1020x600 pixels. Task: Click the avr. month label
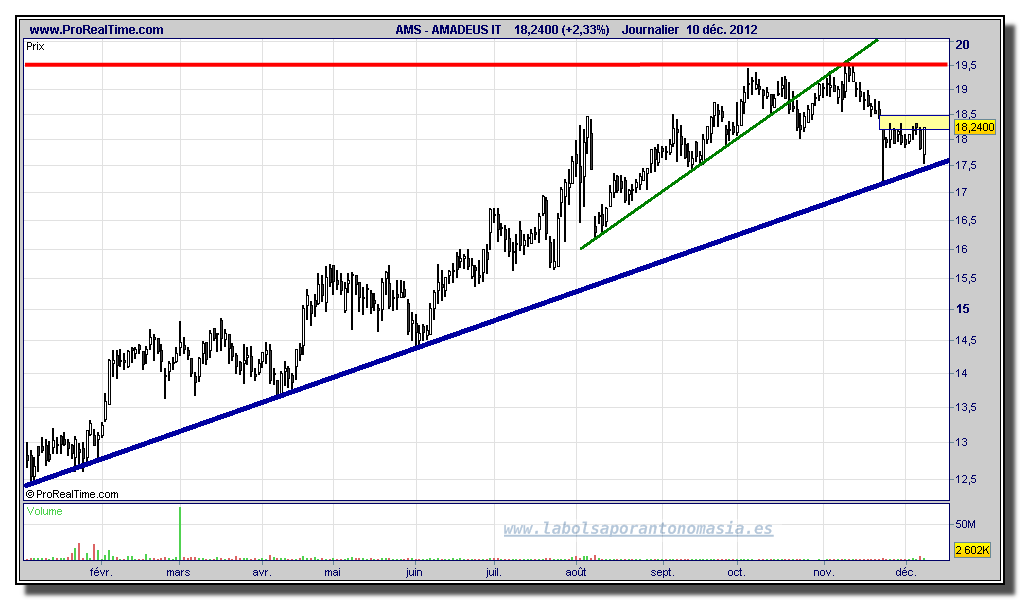point(262,573)
